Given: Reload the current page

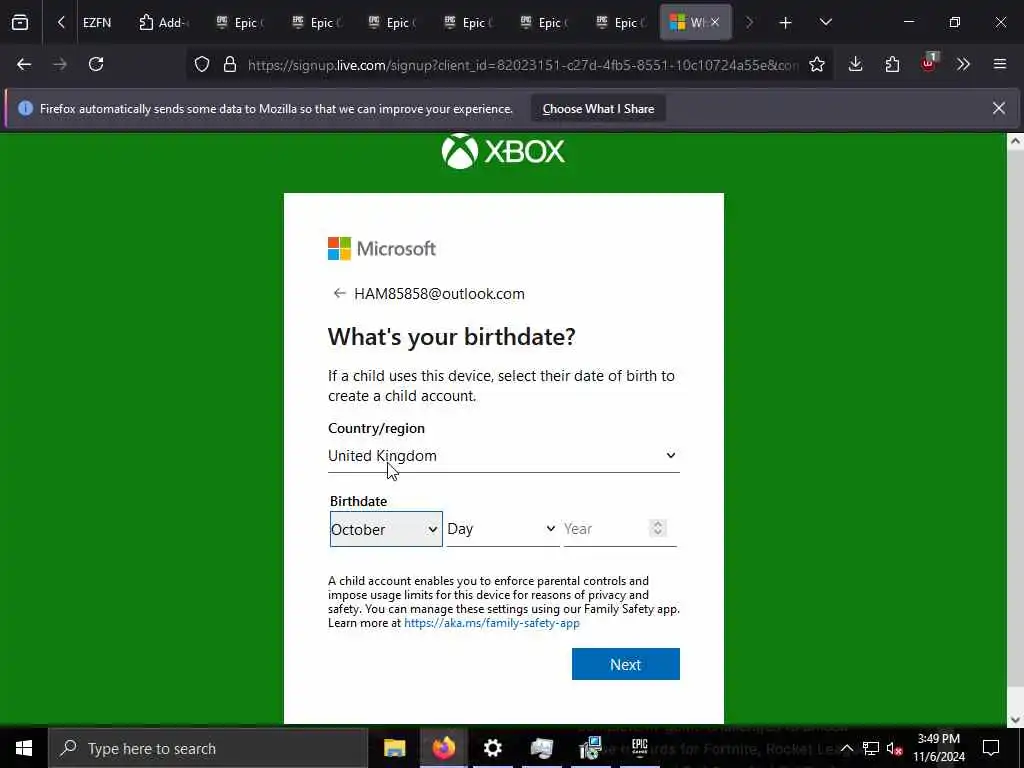Looking at the screenshot, I should (96, 64).
